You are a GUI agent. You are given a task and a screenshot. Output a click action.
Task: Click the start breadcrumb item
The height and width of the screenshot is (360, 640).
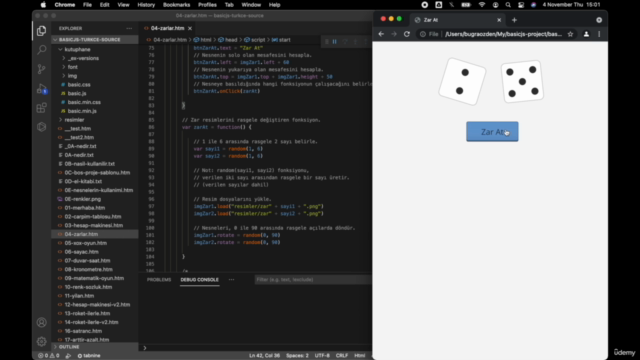pos(284,40)
